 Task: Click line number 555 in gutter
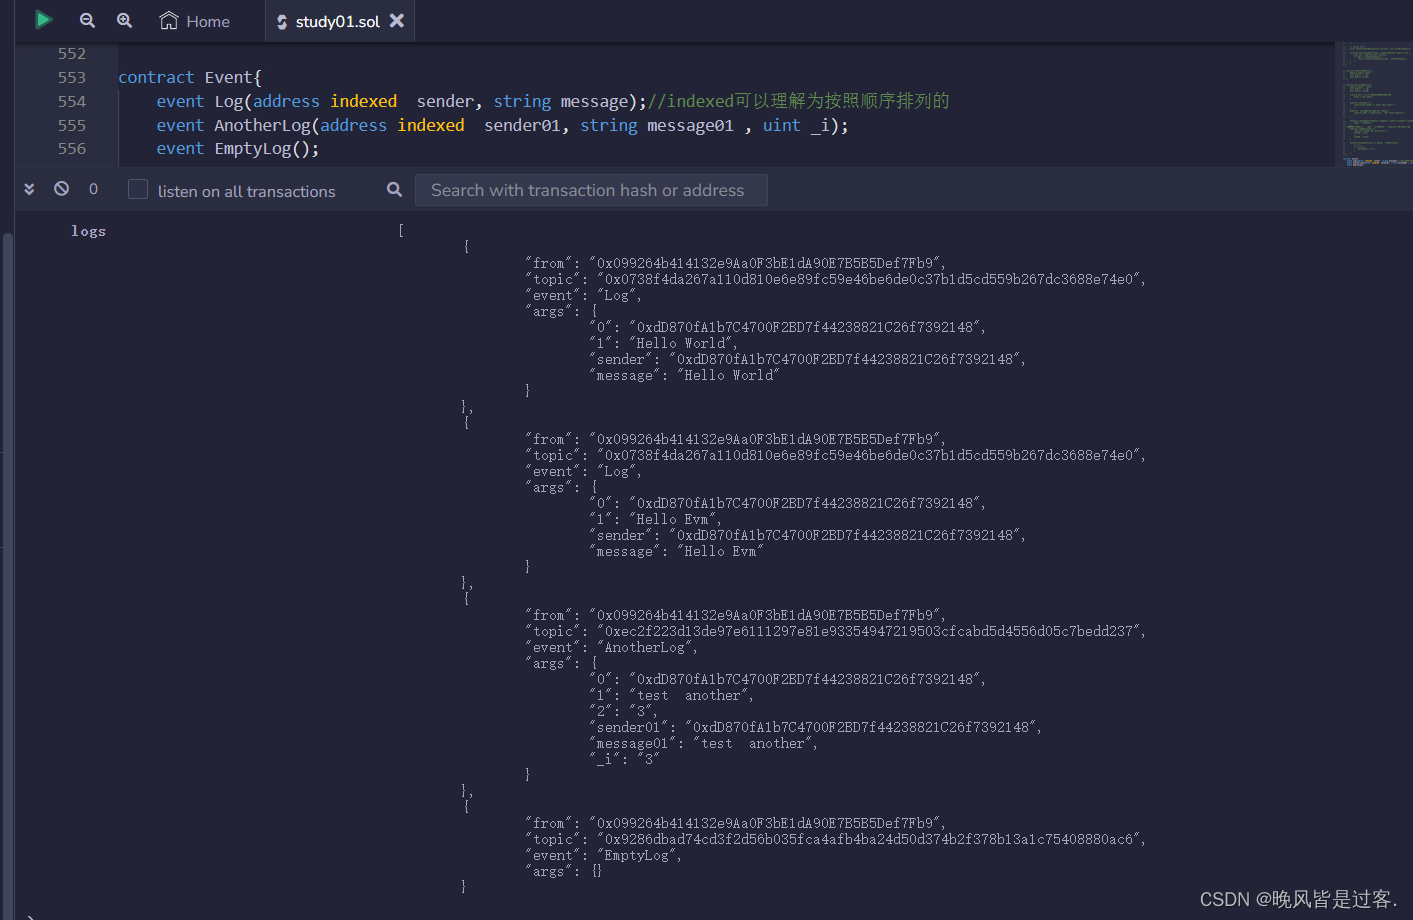pos(72,125)
